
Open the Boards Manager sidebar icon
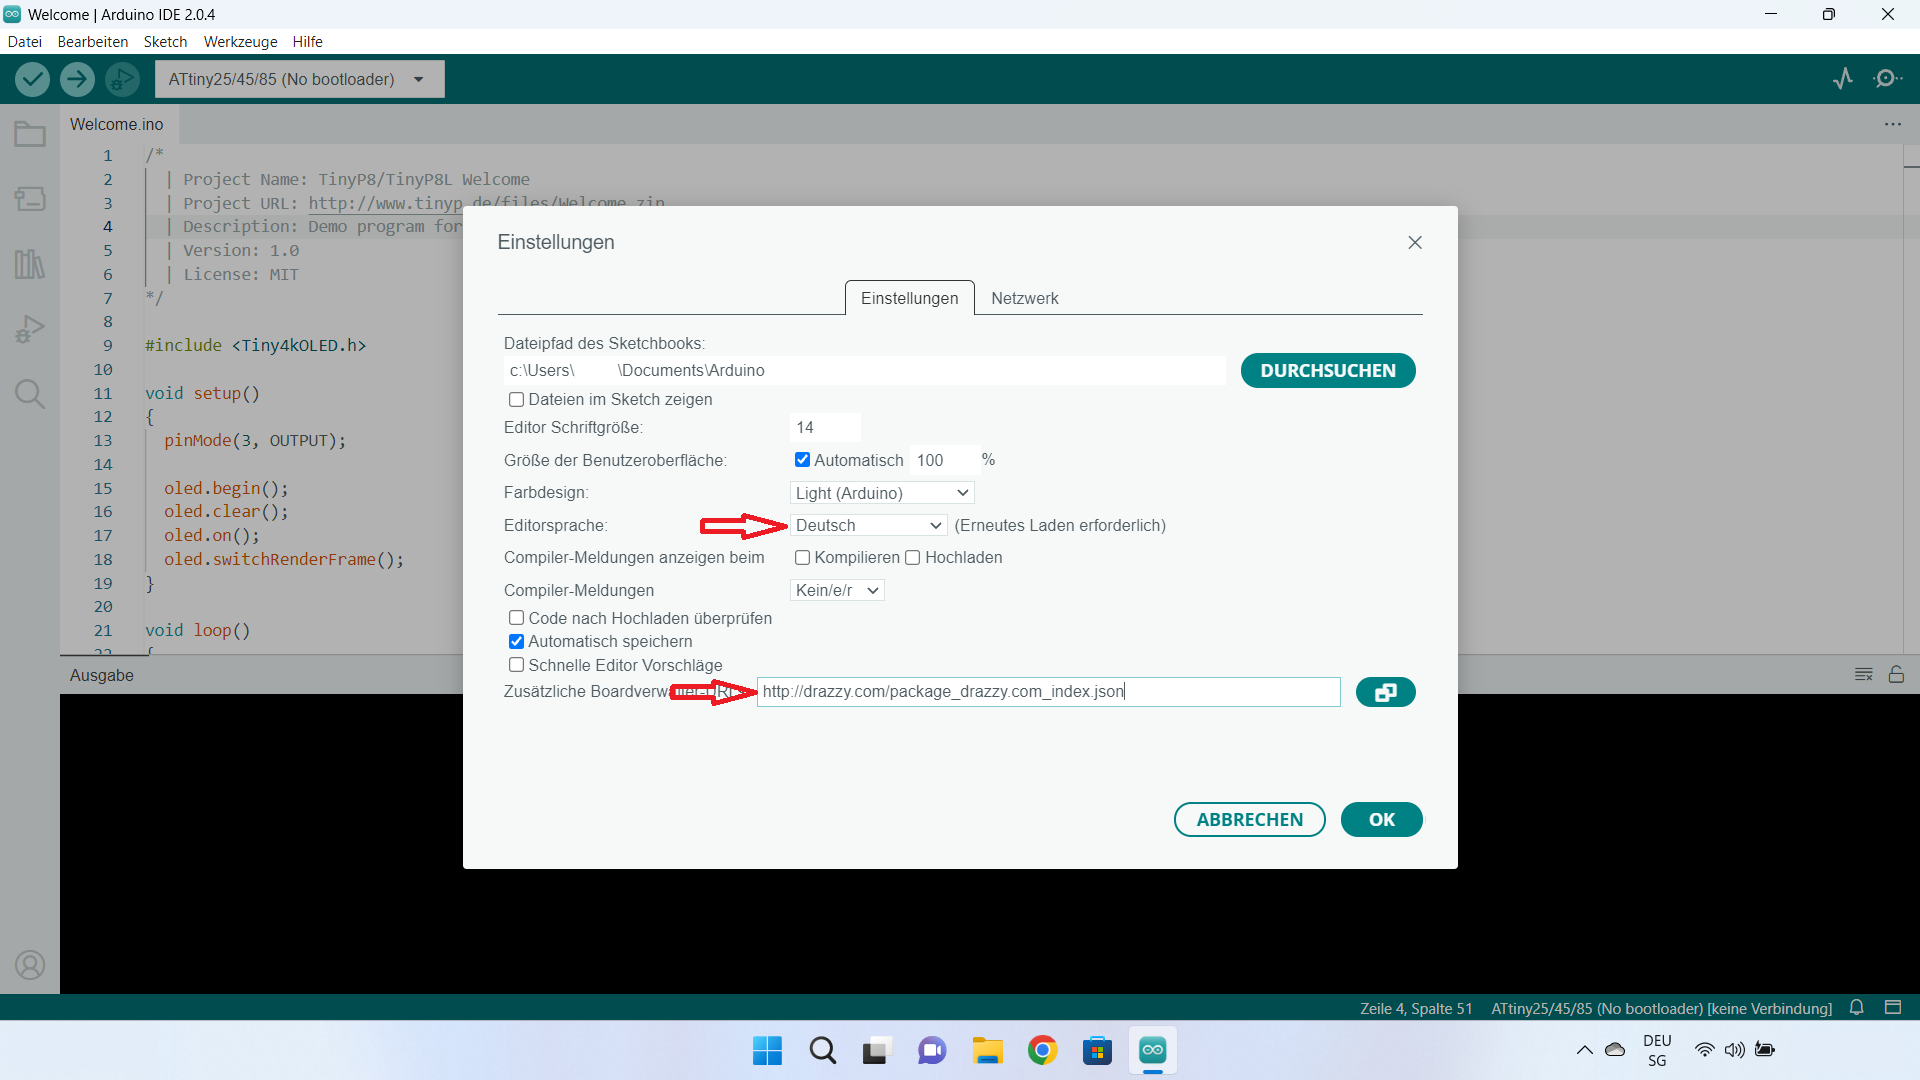[x=30, y=199]
